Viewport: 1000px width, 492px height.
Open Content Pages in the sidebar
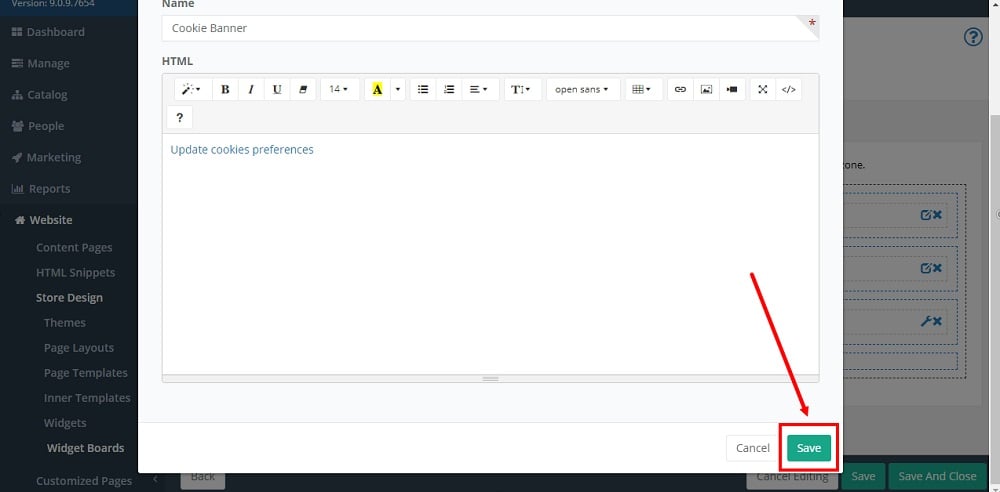click(x=74, y=248)
